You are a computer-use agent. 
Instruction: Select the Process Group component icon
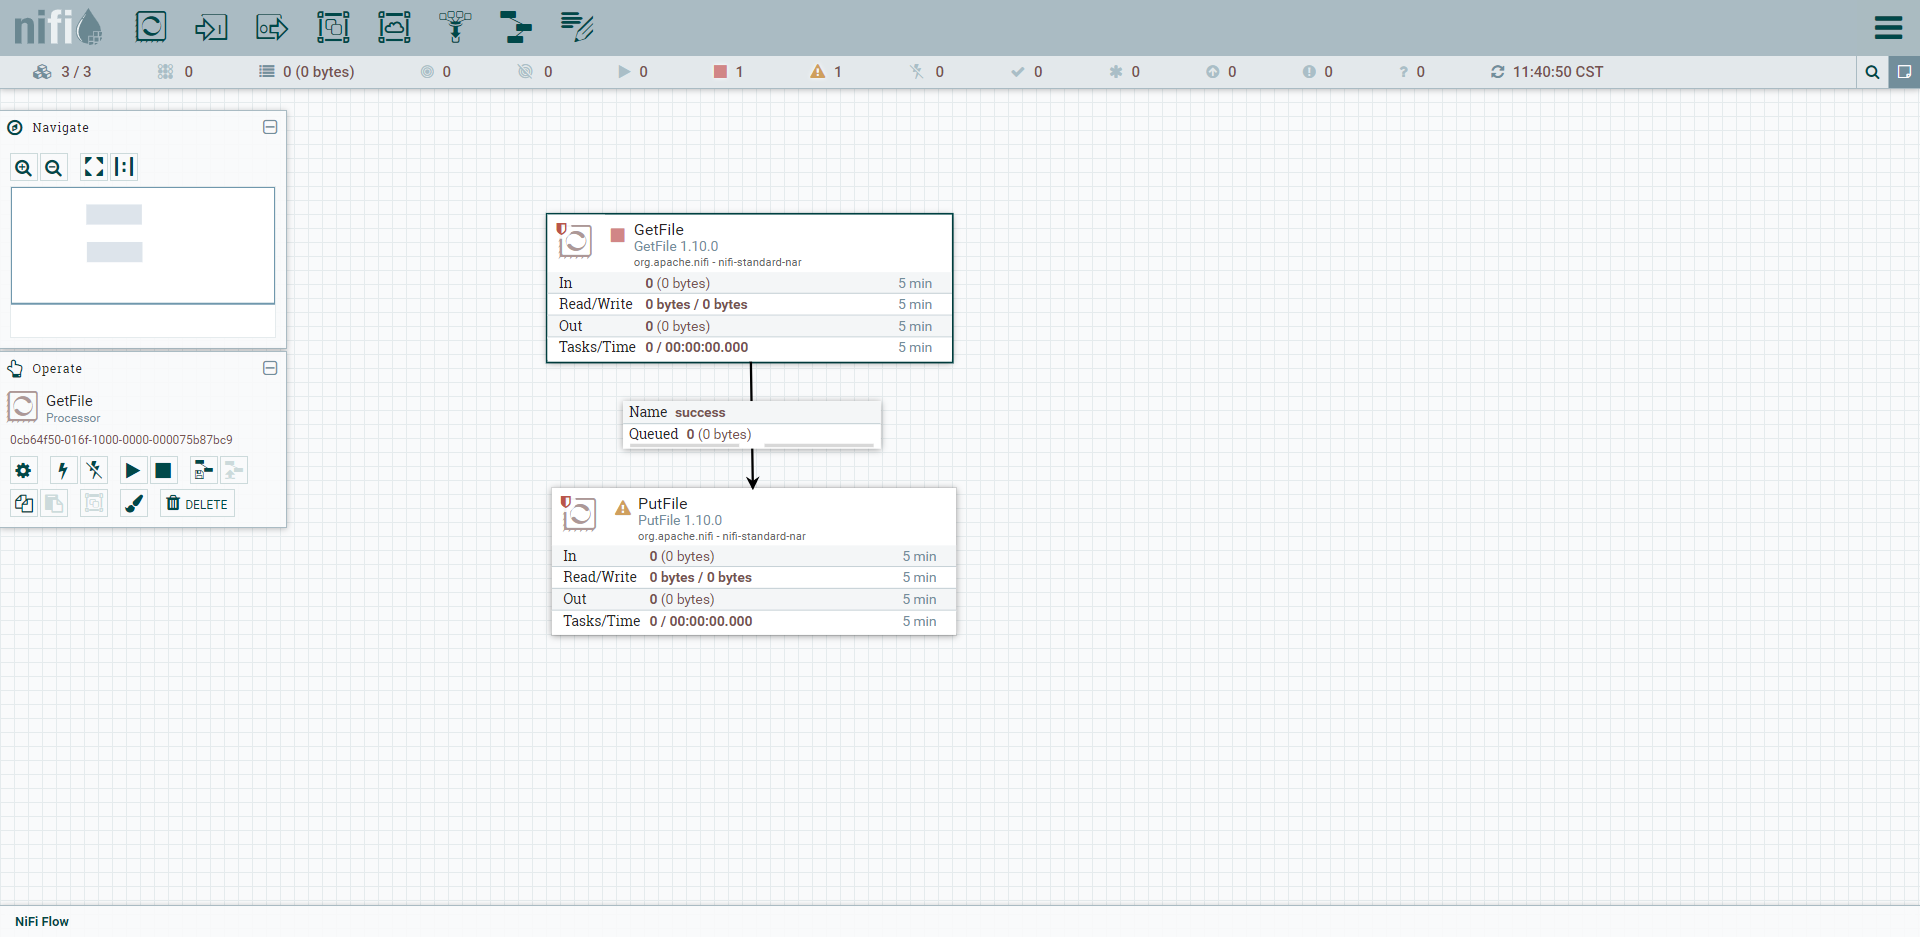pyautogui.click(x=333, y=27)
